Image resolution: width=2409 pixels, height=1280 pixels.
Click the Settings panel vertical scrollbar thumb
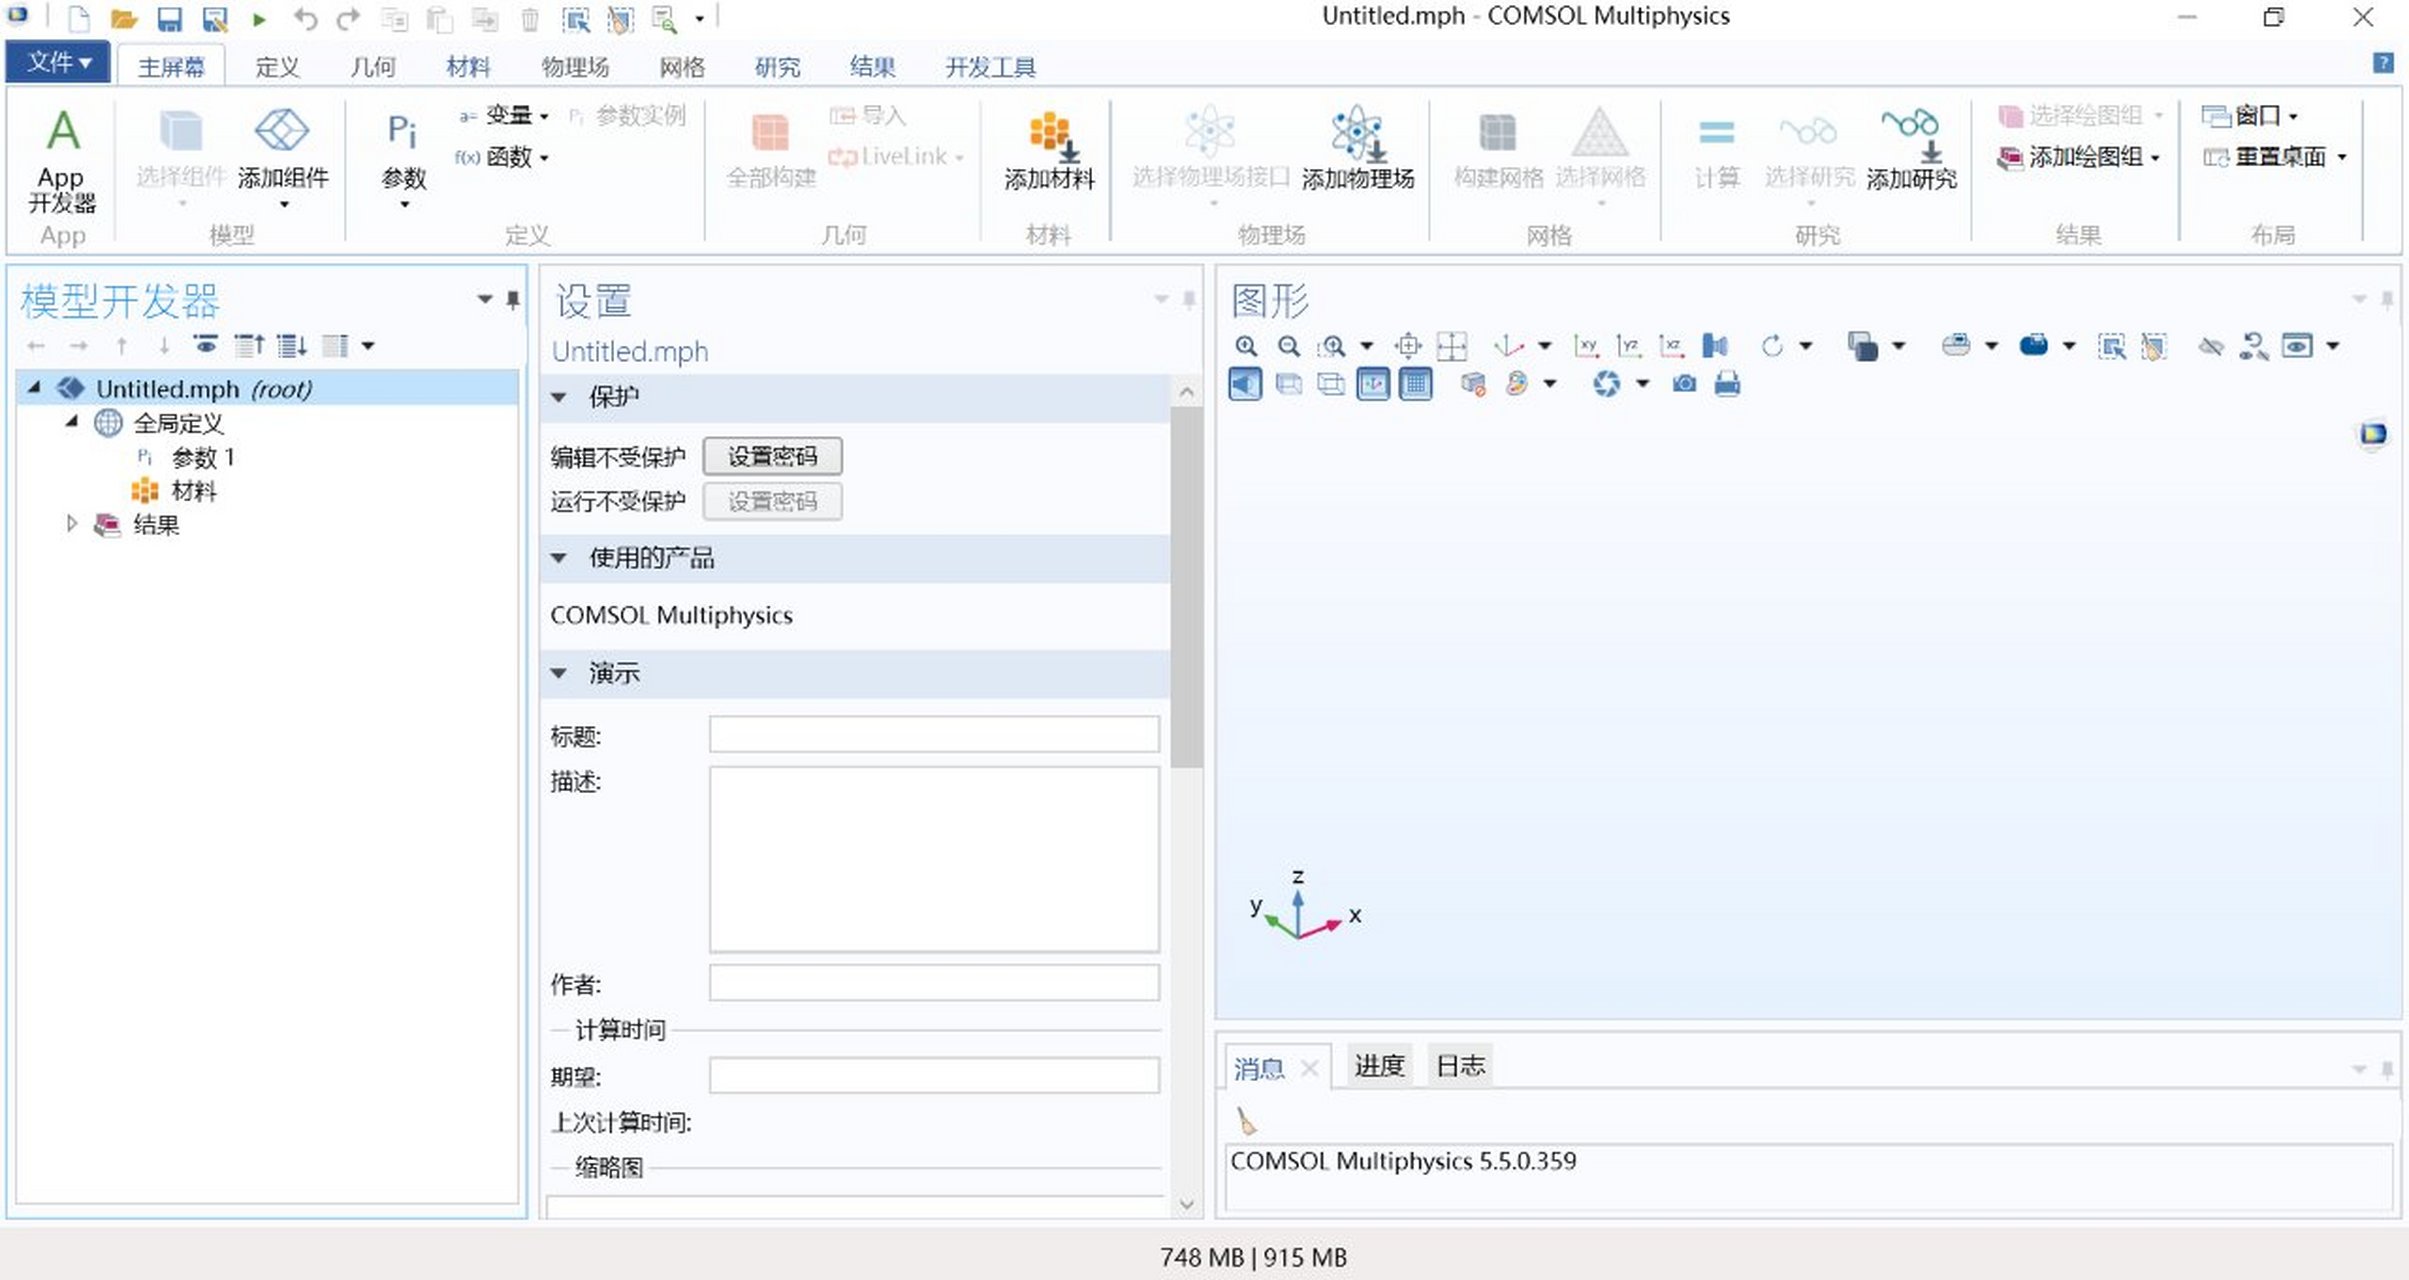coord(1186,587)
